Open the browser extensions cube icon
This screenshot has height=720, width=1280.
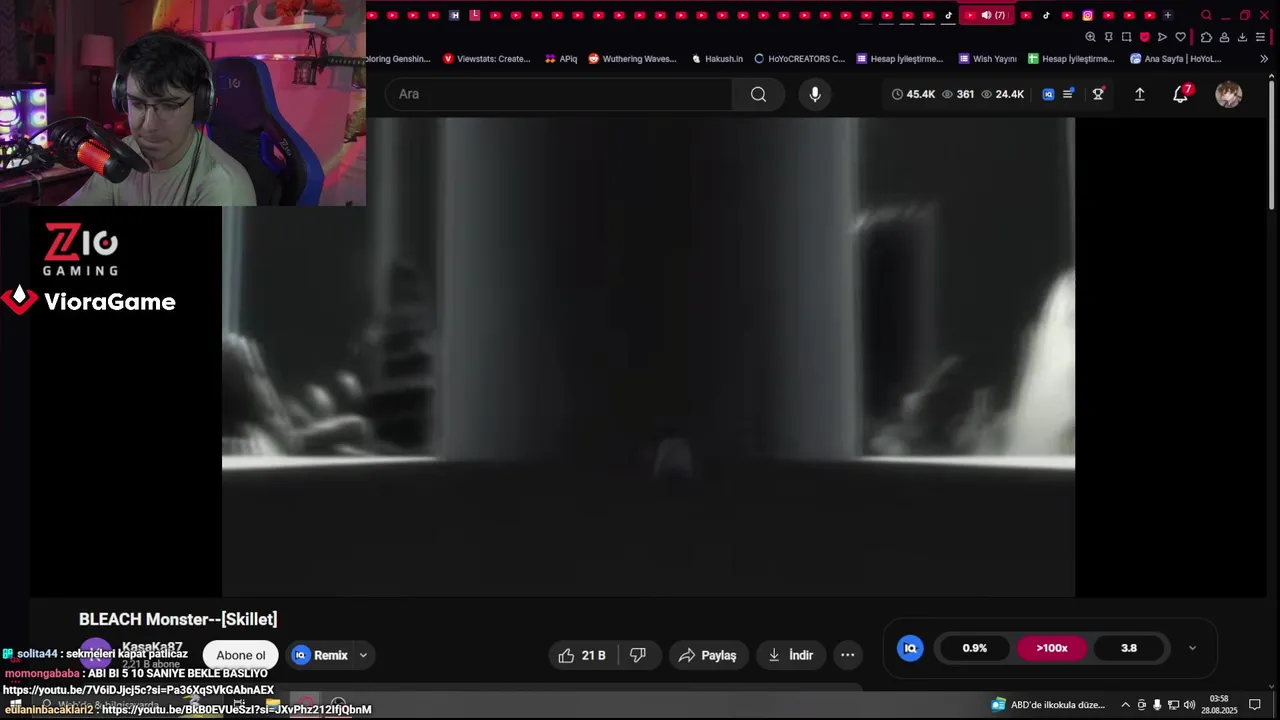[x=1206, y=37]
